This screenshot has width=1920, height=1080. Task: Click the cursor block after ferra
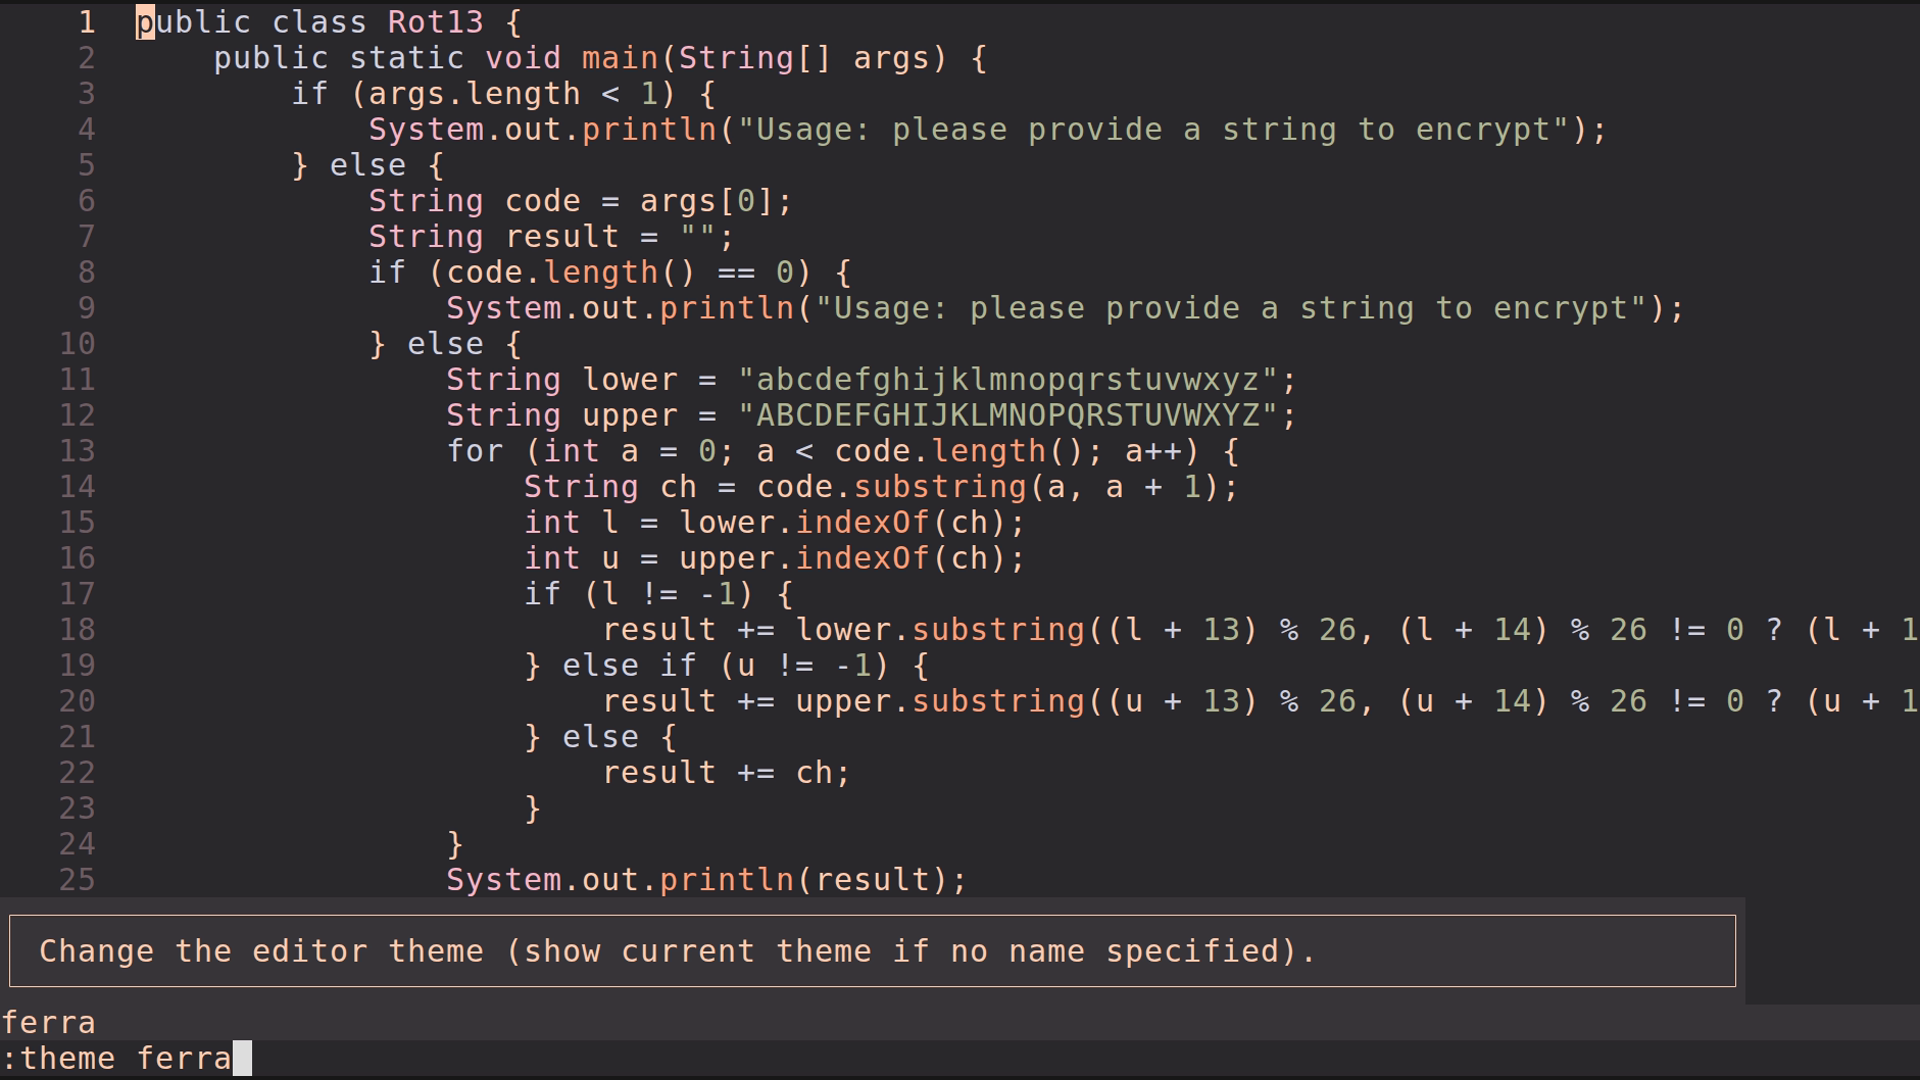(x=241, y=1057)
